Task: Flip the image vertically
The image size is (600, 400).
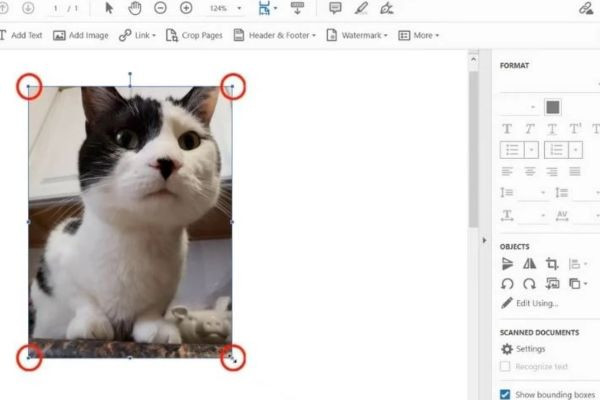Action: (507, 264)
